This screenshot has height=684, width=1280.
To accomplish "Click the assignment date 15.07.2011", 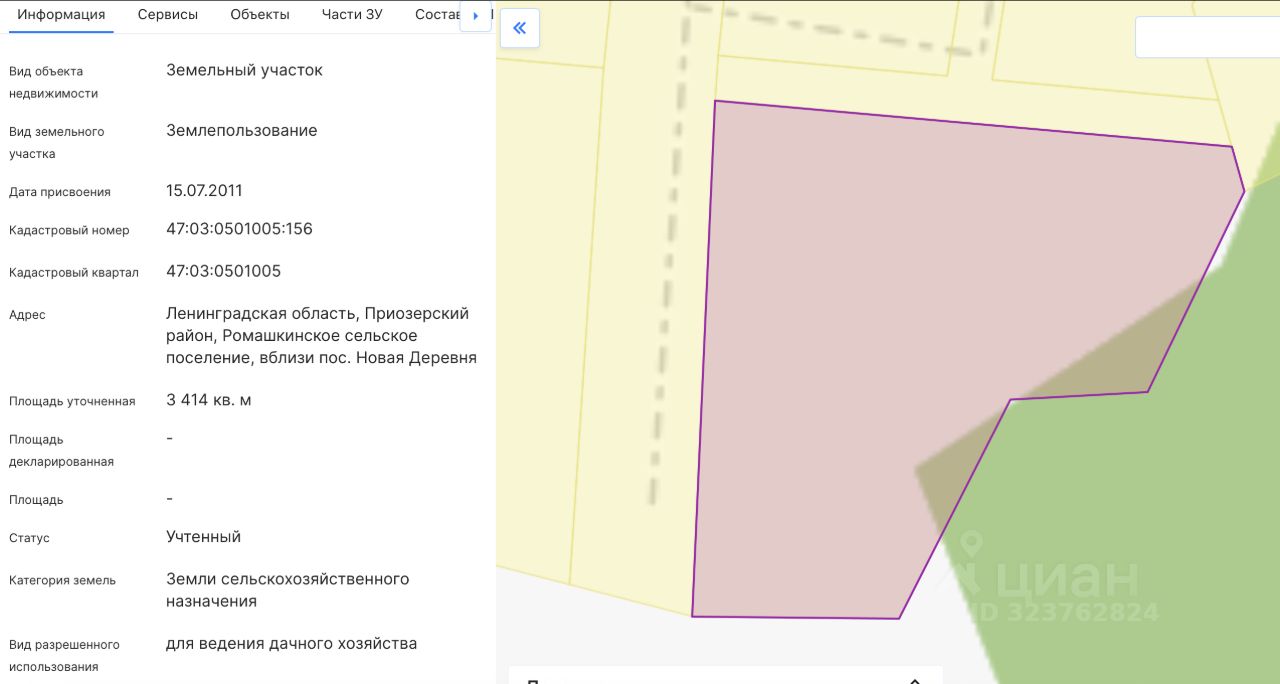I will [204, 190].
